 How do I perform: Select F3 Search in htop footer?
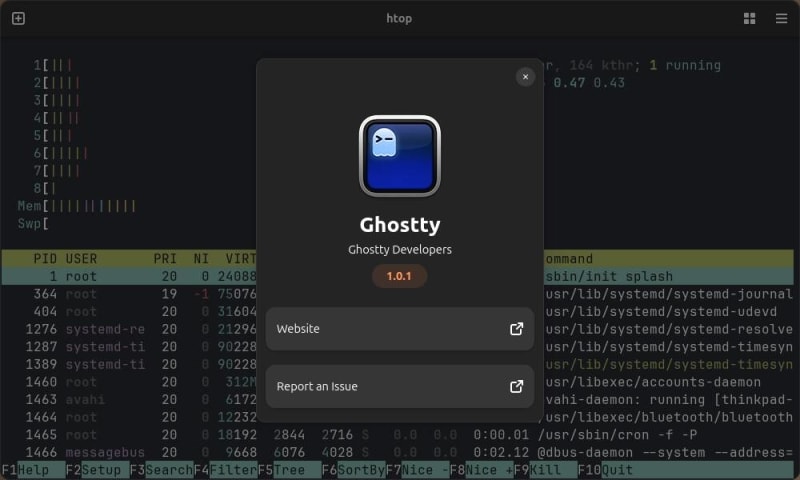coord(161,470)
